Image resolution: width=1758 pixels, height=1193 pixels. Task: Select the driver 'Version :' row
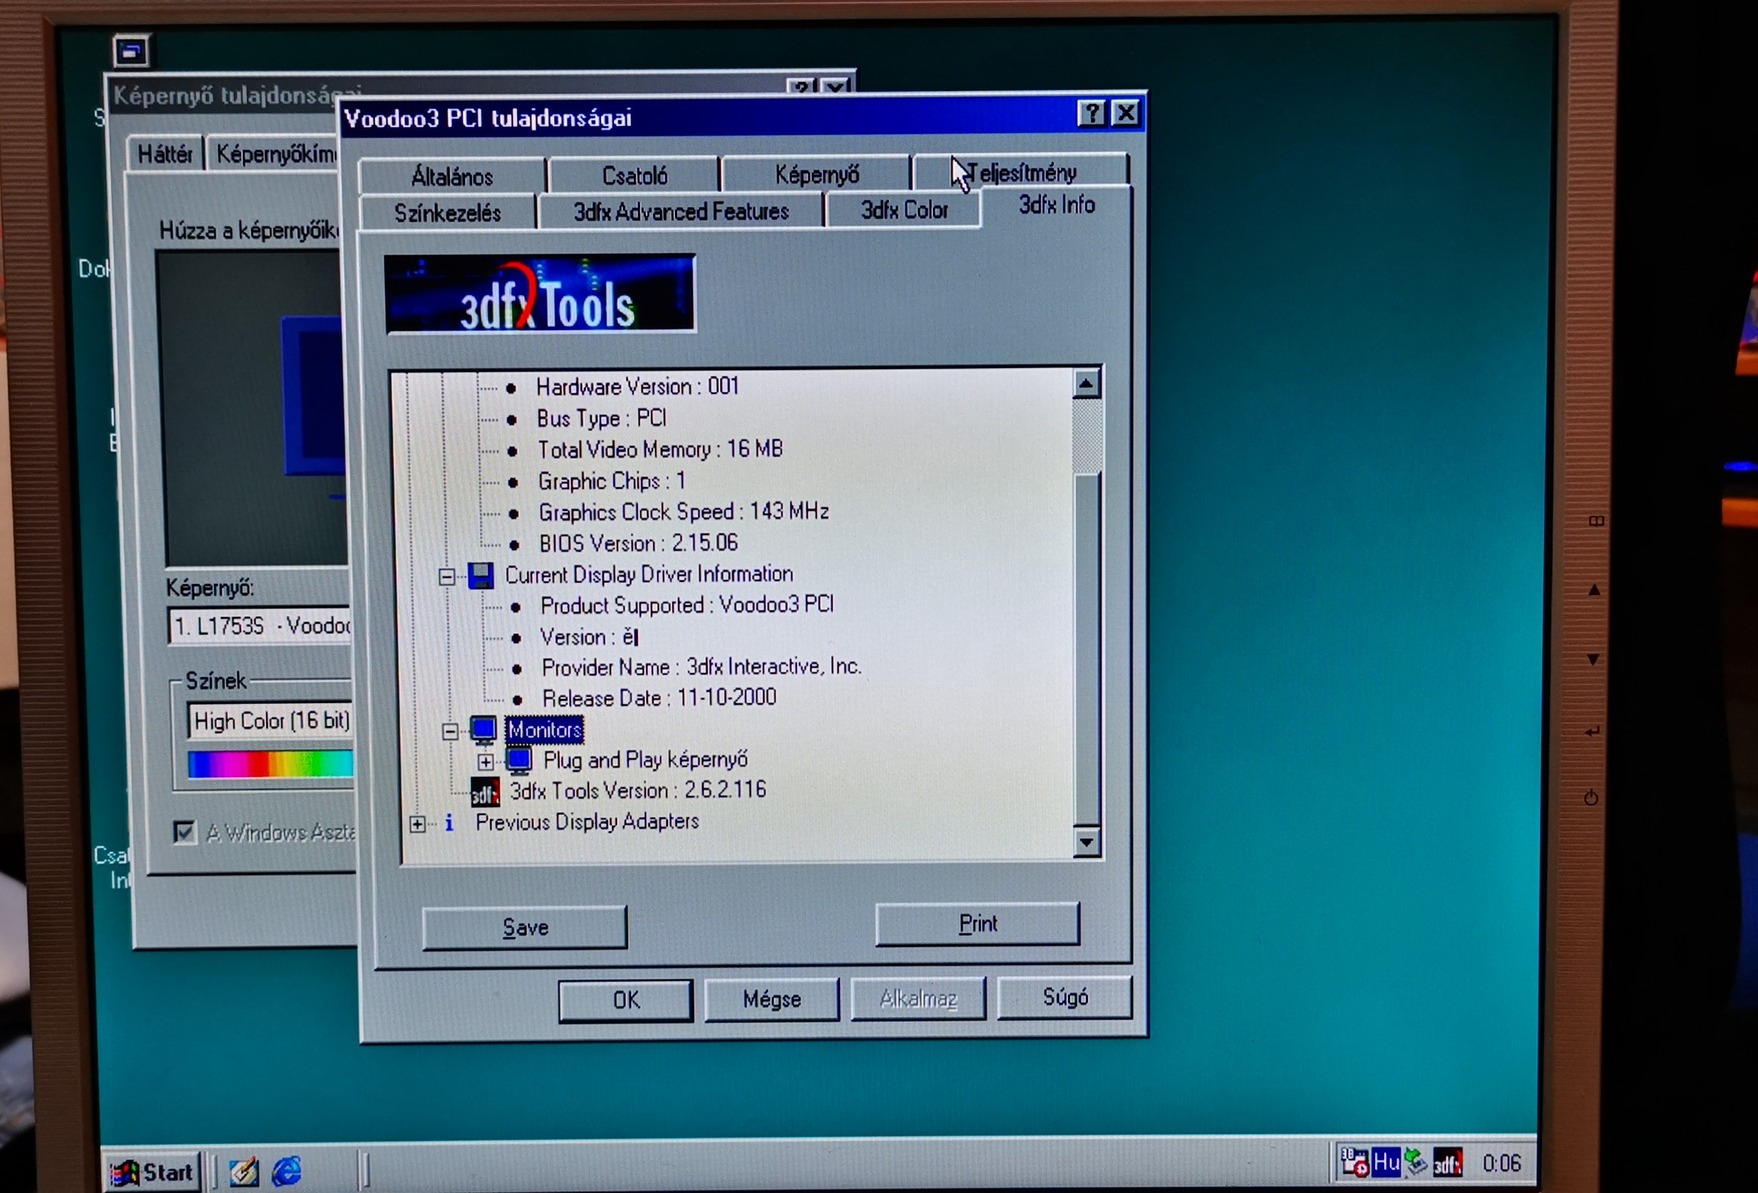589,637
